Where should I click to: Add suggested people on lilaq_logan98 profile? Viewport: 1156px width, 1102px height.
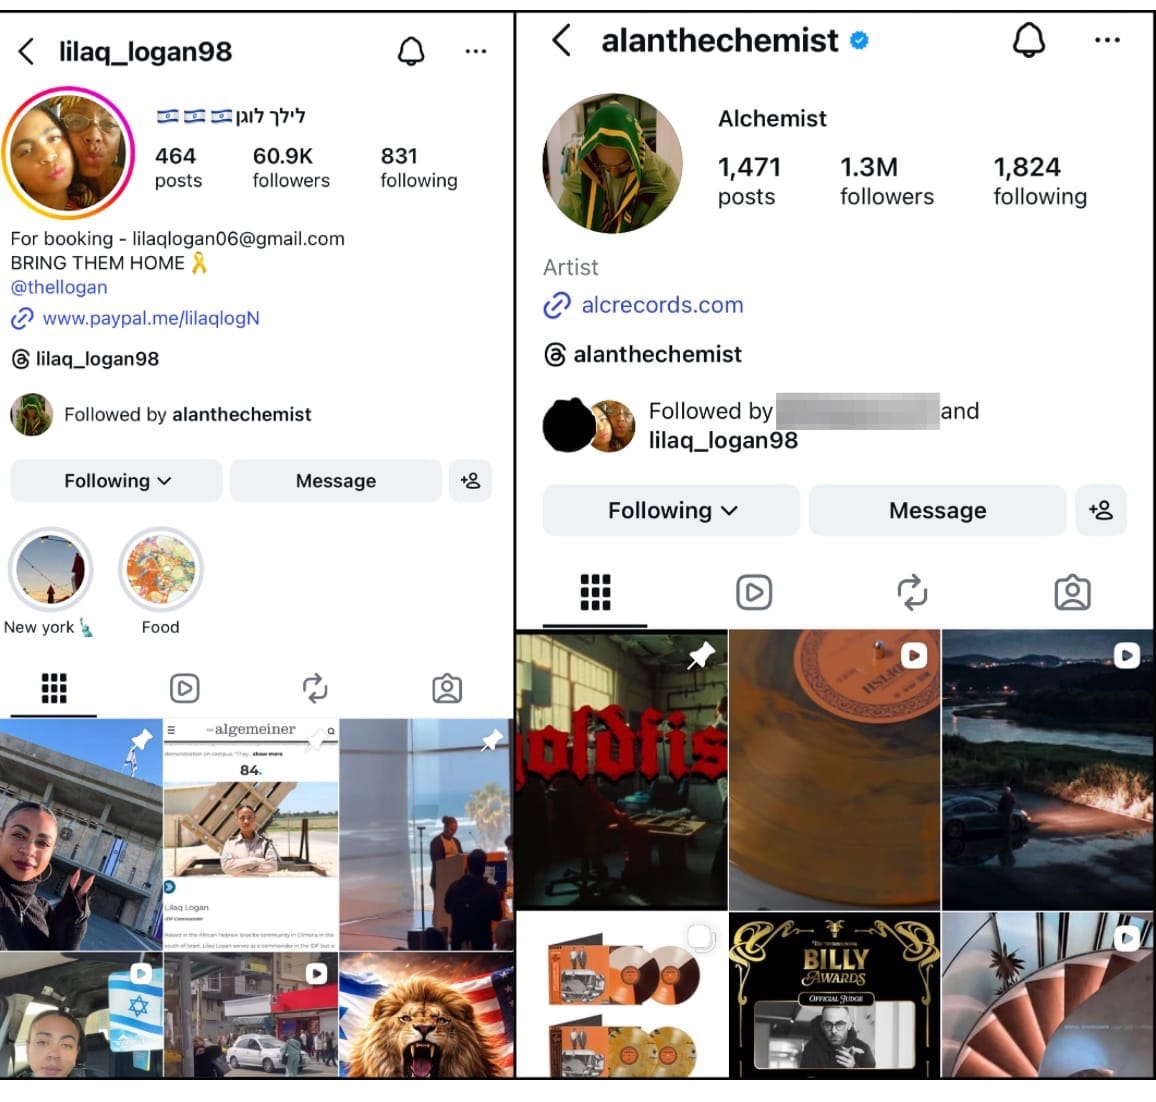coord(470,481)
